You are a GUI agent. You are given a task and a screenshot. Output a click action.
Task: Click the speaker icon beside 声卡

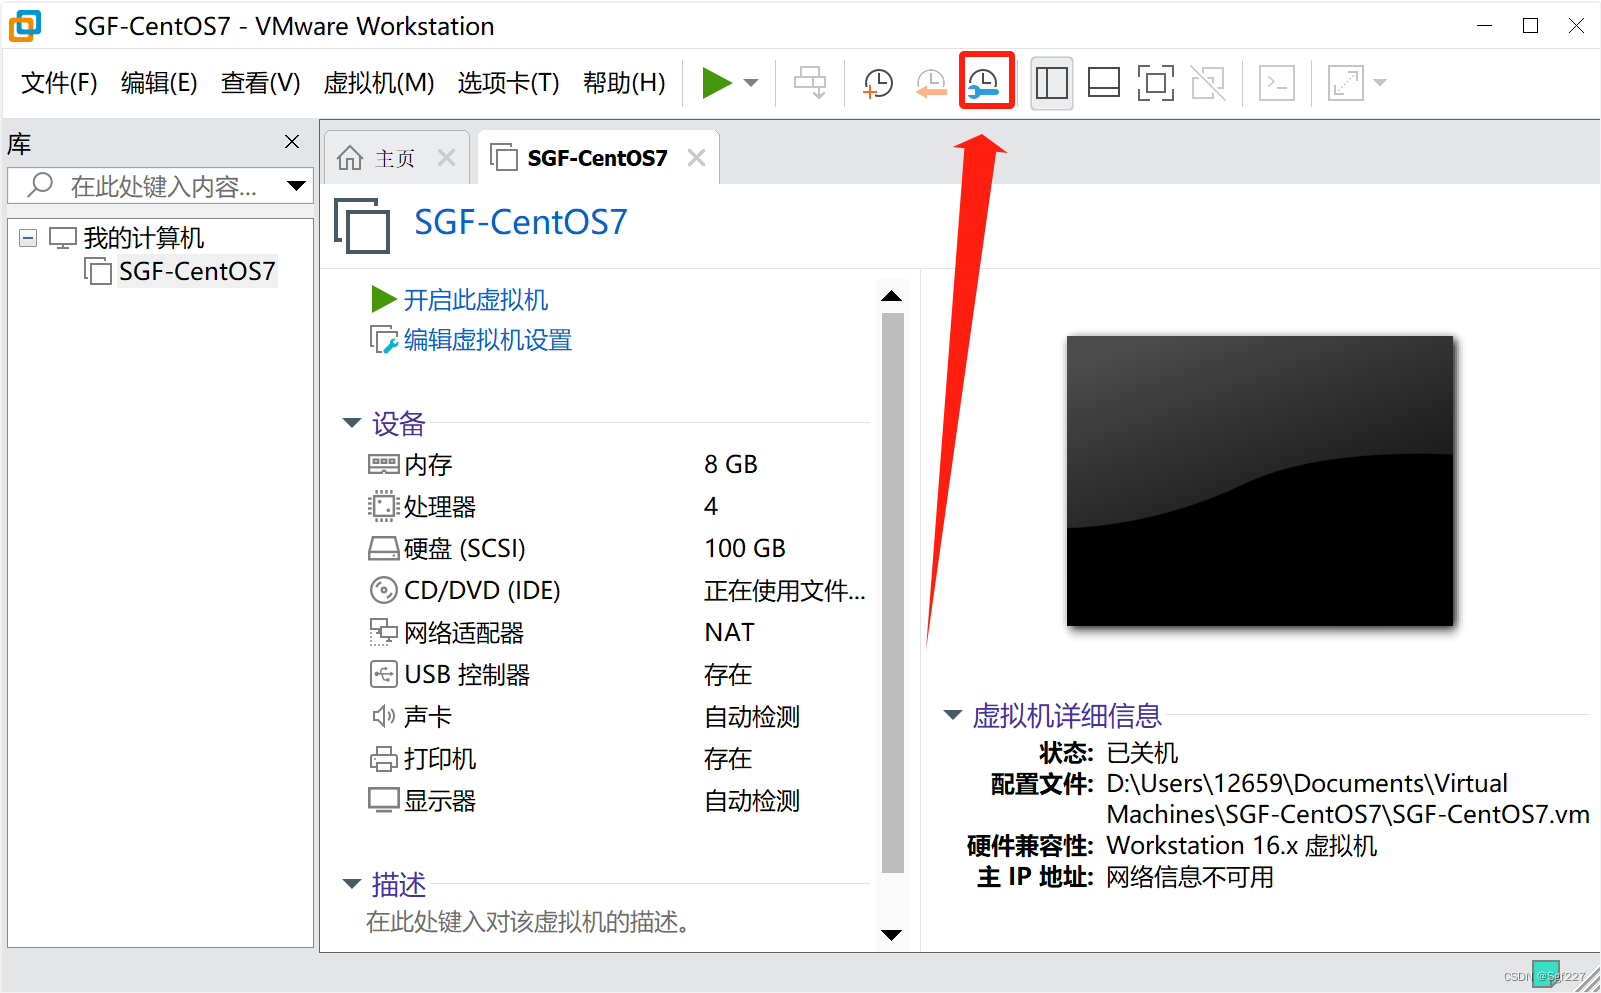[383, 716]
